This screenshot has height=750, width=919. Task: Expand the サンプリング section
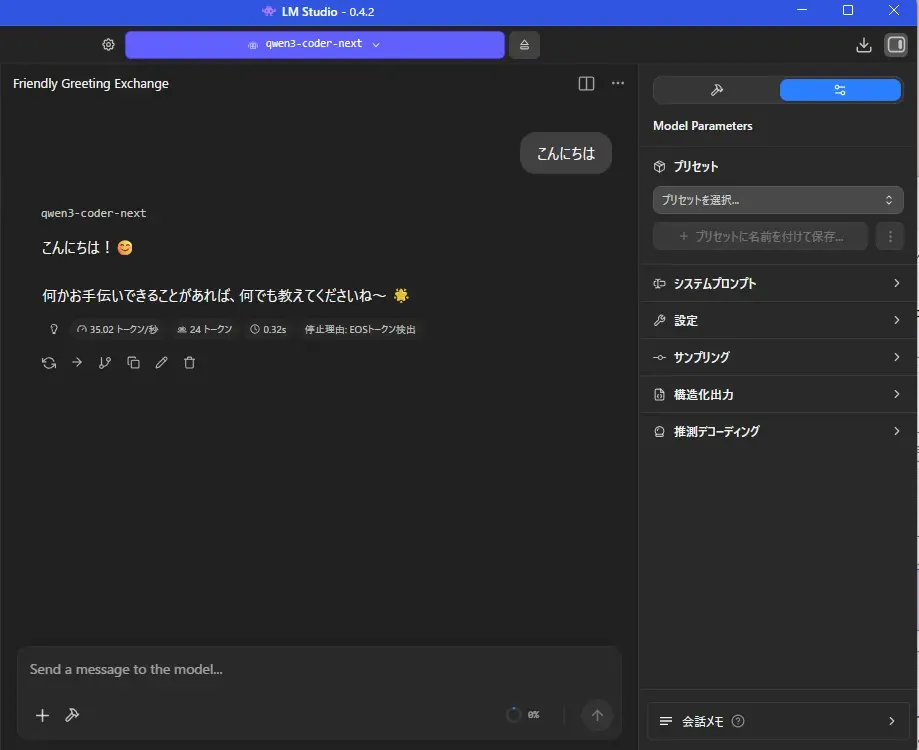[778, 357]
